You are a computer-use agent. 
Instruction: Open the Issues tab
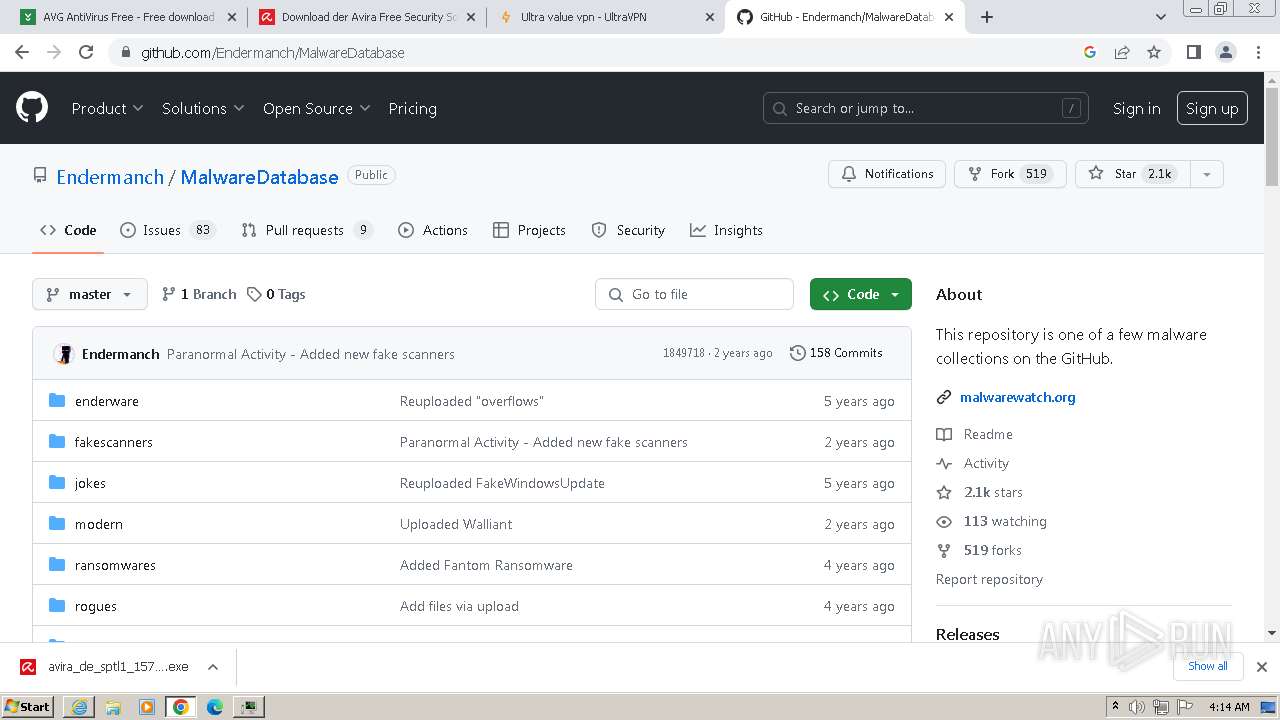click(168, 230)
